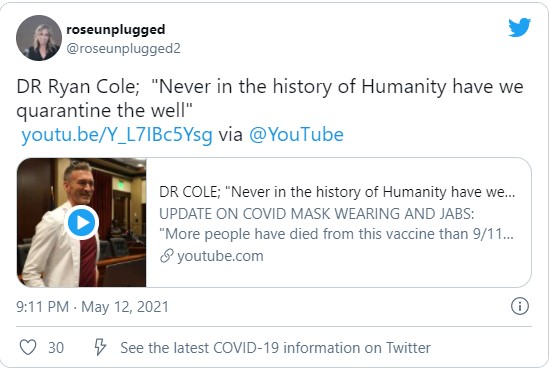This screenshot has height=368, width=550.
Task: Open the roseunplugged display name
Action: point(116,29)
